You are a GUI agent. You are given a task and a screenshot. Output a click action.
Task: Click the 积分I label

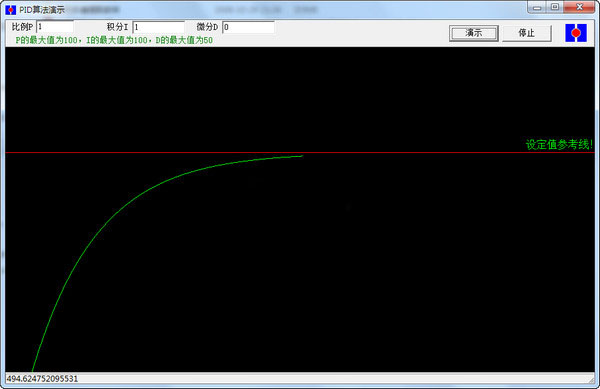(x=117, y=27)
